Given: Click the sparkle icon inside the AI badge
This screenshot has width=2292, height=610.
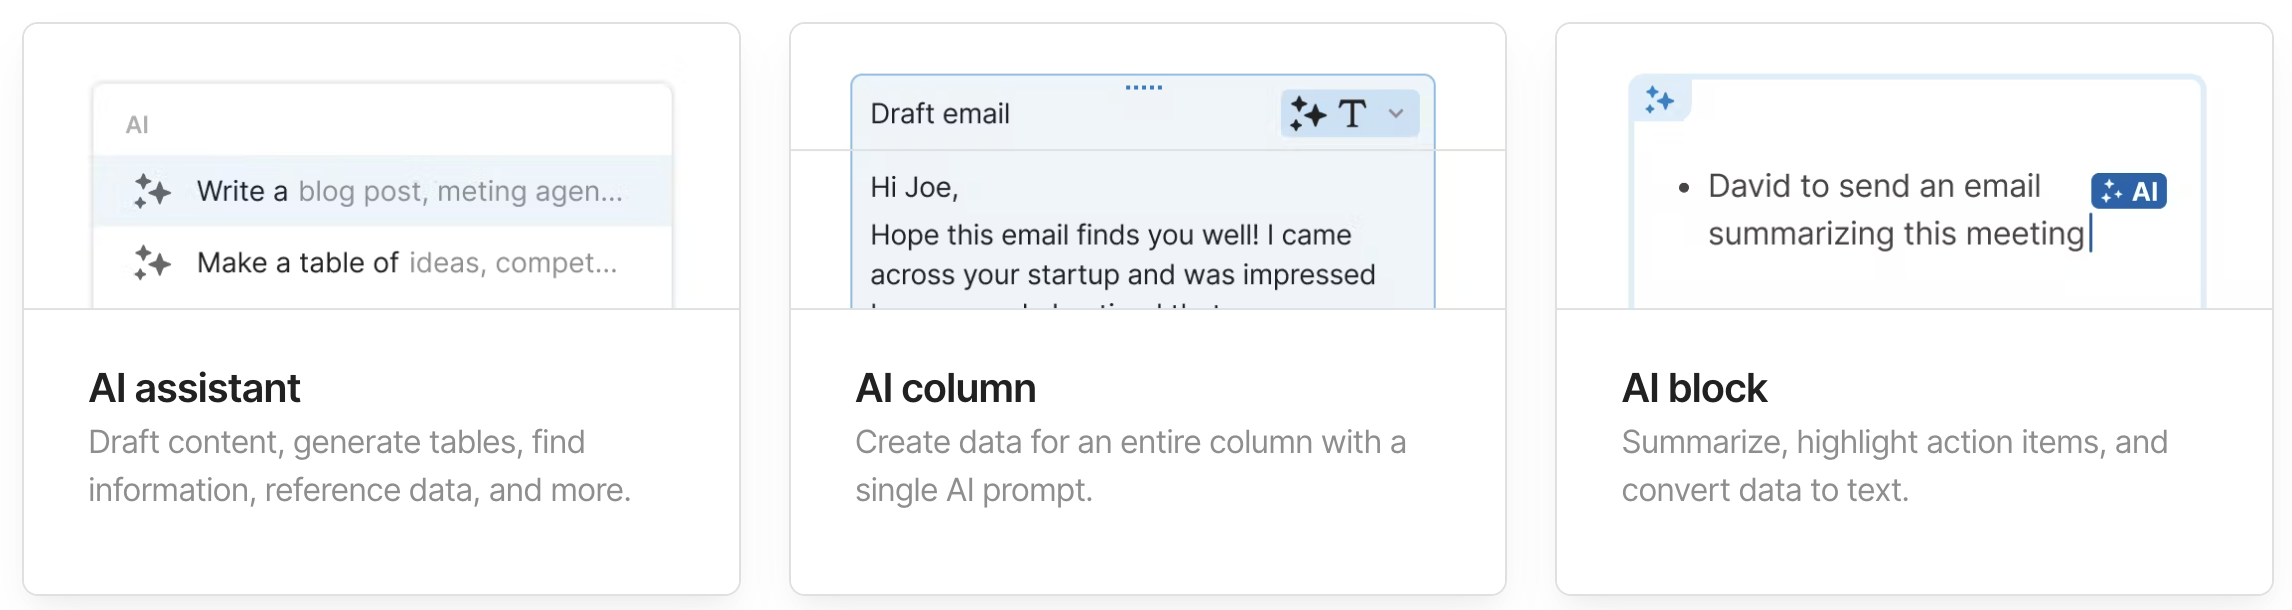Looking at the screenshot, I should pyautogui.click(x=2108, y=189).
